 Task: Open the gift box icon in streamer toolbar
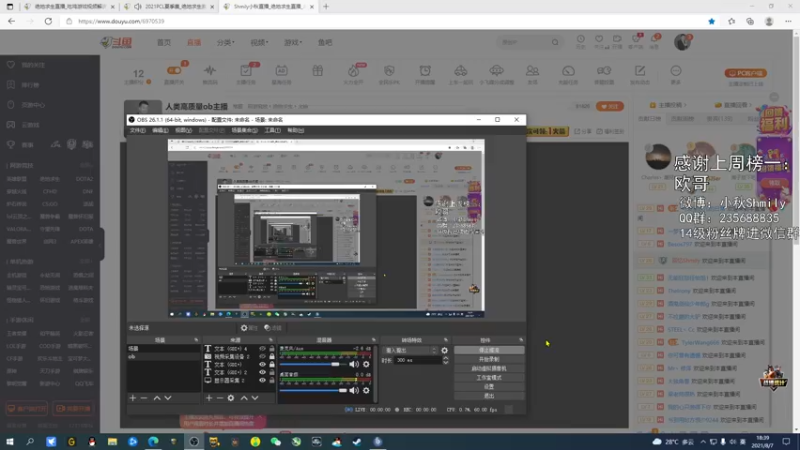click(x=317, y=71)
